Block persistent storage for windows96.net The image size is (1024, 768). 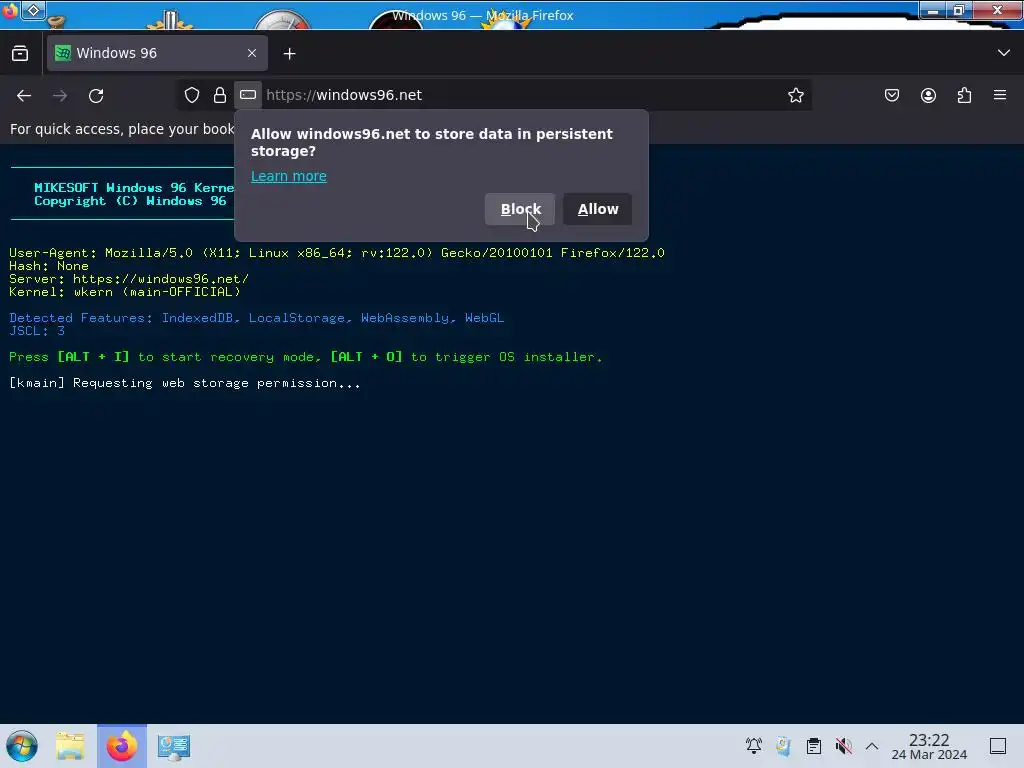520,209
